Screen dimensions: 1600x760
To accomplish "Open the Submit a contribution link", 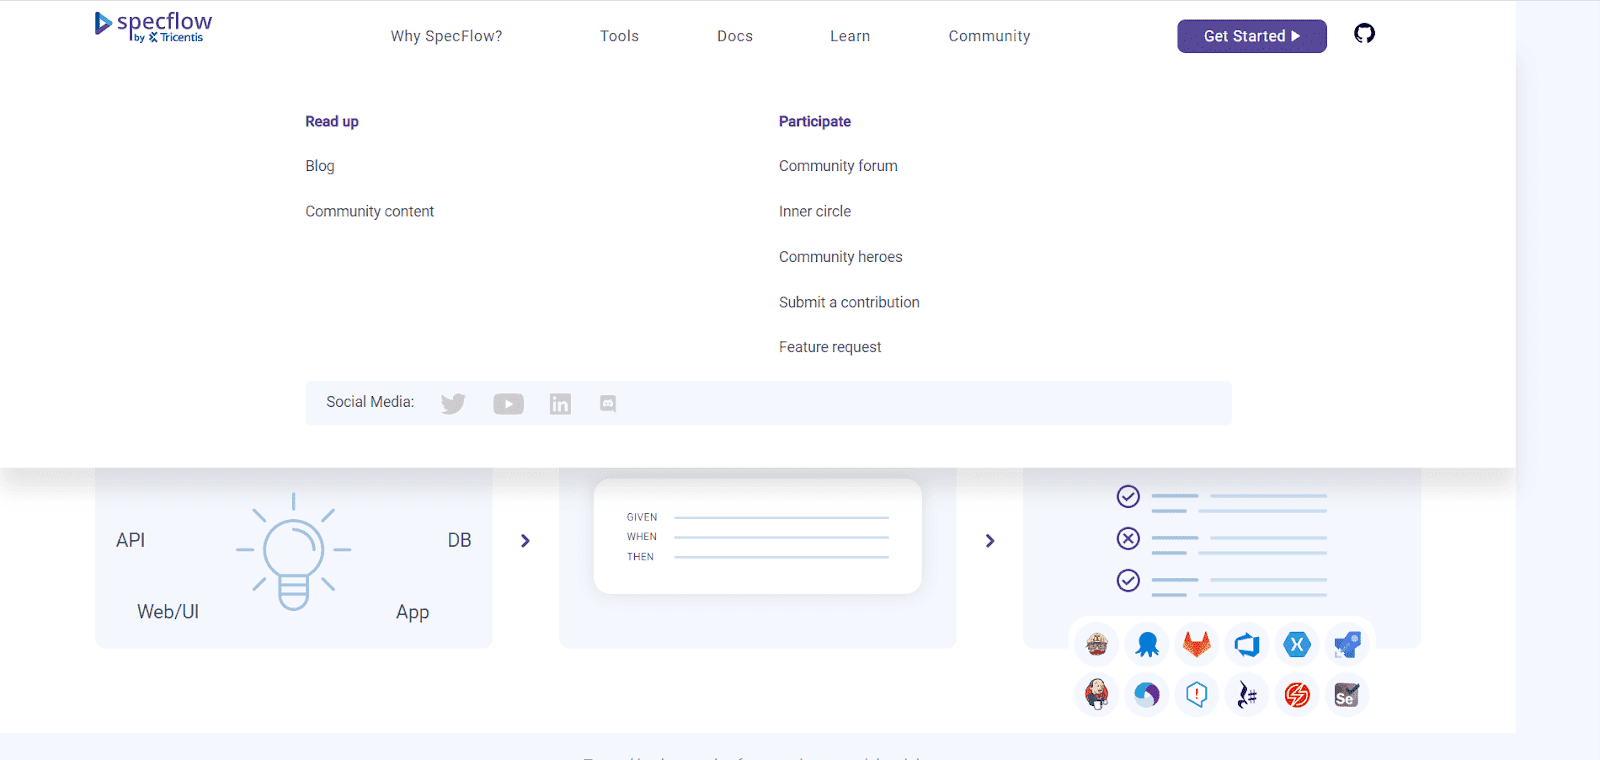I will [x=849, y=302].
